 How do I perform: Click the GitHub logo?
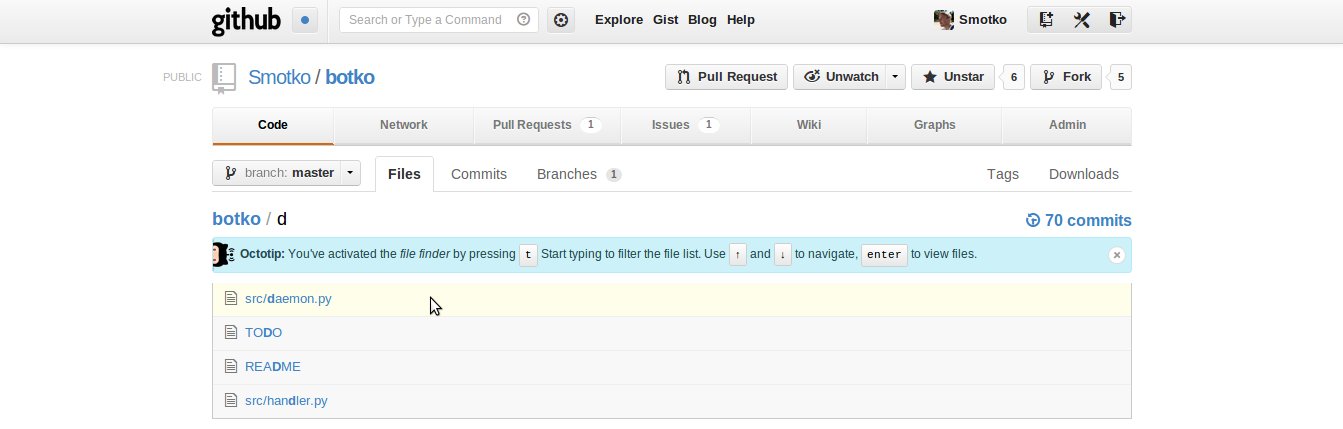[x=247, y=20]
